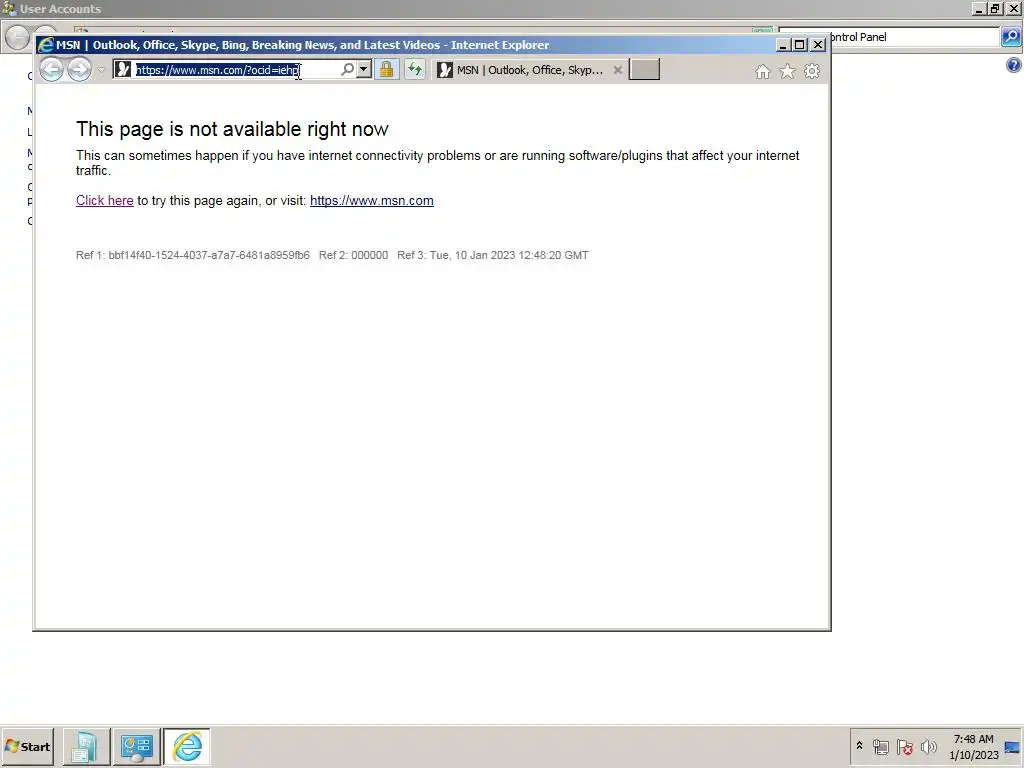Click User Accounts window back arrow
Viewport: 1024px width, 768px height.
(17, 37)
